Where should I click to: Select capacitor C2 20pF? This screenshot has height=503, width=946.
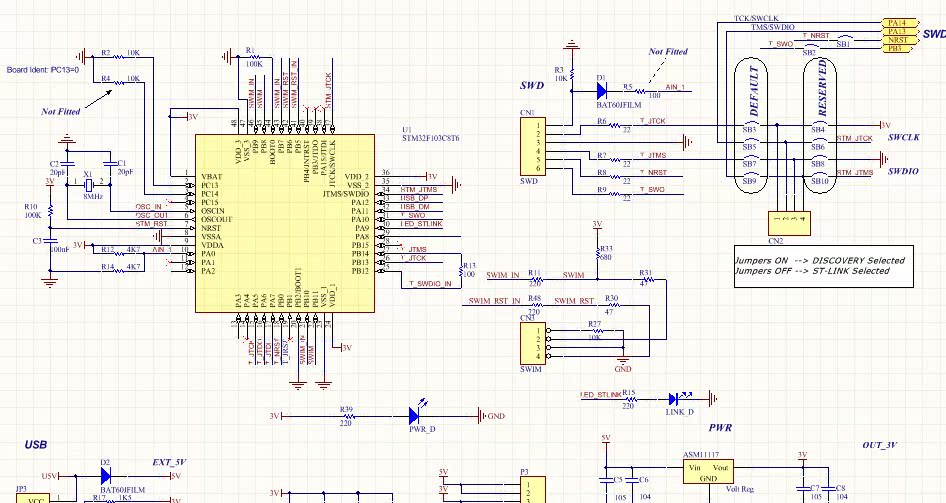pyautogui.click(x=67, y=163)
